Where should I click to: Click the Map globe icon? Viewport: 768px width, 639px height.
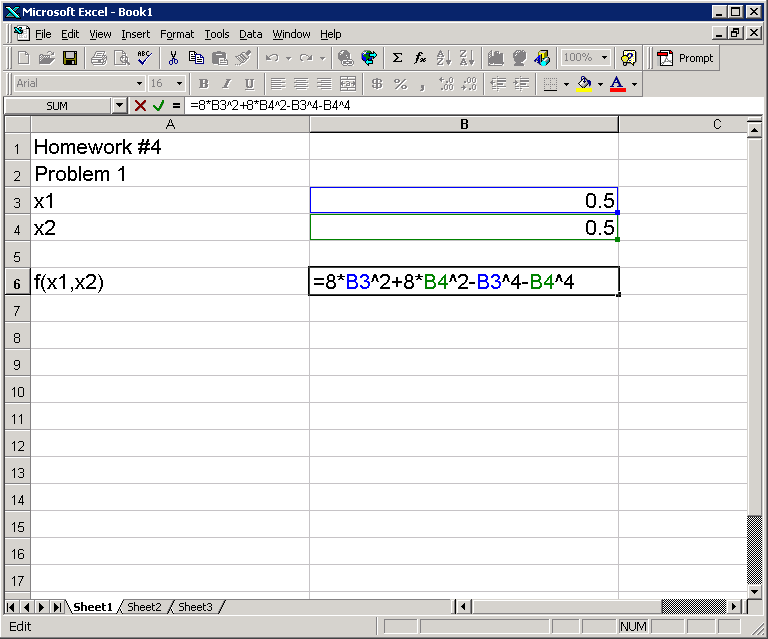point(519,58)
